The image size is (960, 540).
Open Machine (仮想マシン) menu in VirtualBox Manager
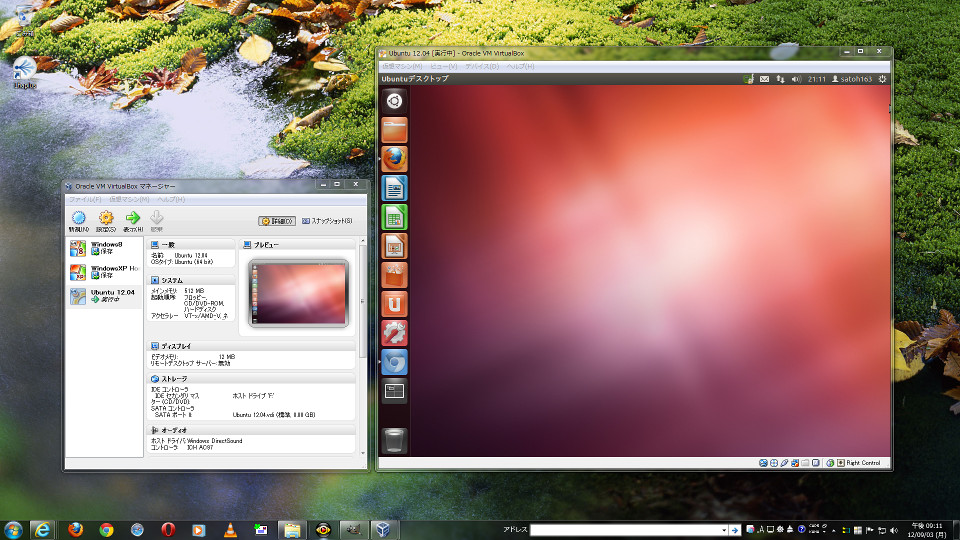coord(129,200)
